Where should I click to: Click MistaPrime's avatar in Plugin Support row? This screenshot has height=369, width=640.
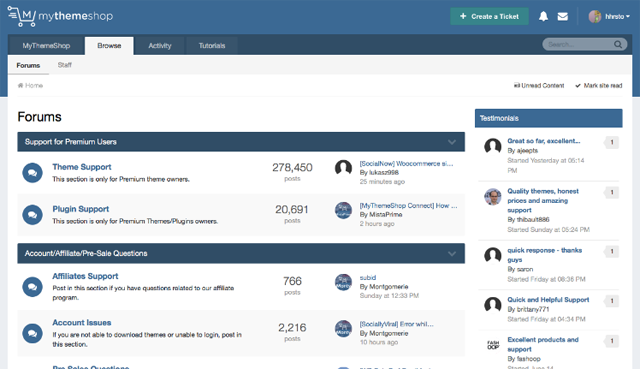coord(343,210)
